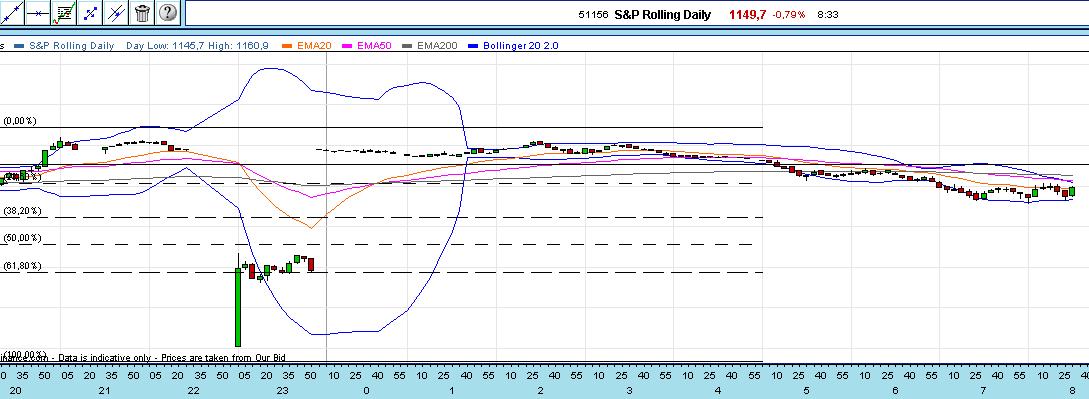Click the (50,00%) Fibonacci level label

pos(22,238)
